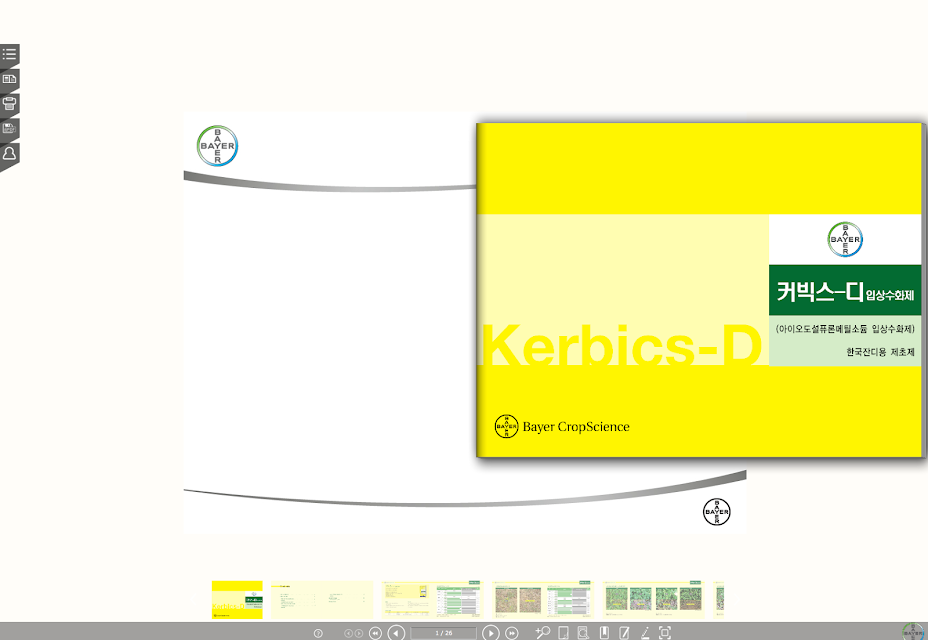Open the note memo tool icon
The image size is (928, 640).
624,633
